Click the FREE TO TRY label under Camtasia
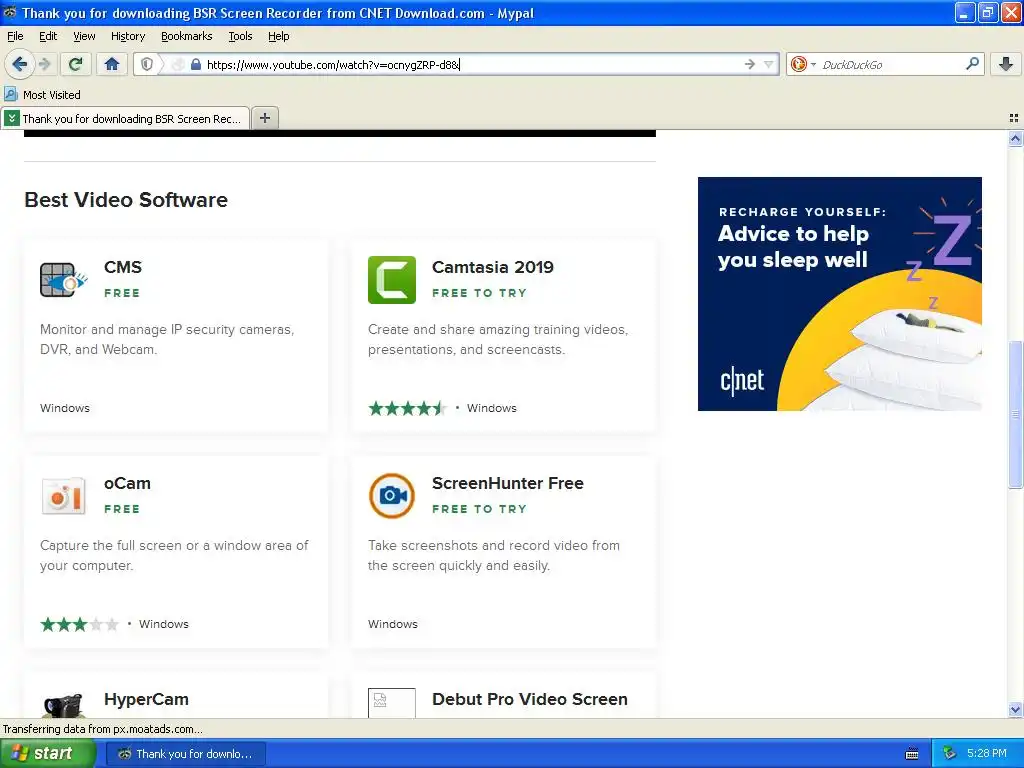1024x768 pixels. (479, 293)
